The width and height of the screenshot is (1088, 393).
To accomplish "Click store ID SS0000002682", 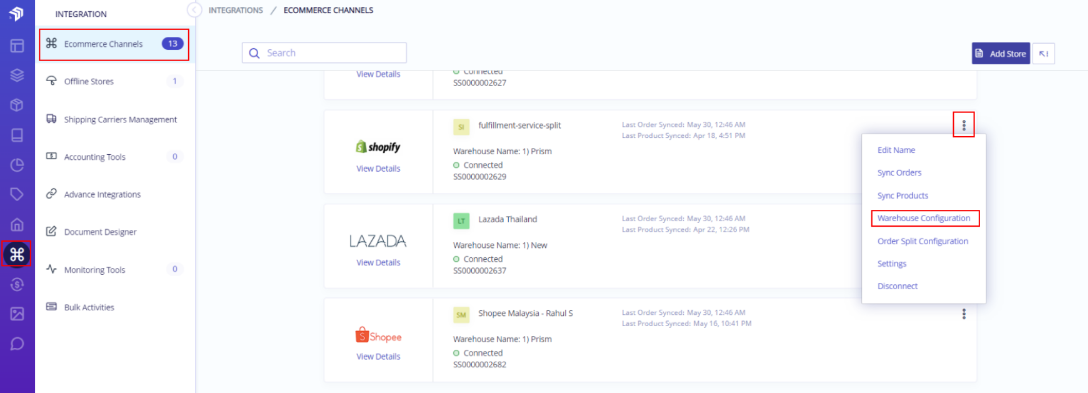I will point(479,365).
